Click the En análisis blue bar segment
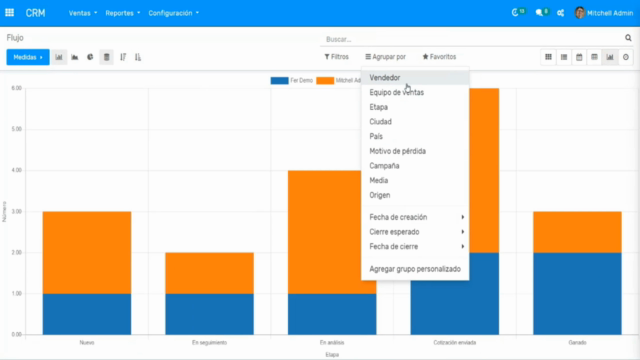 pyautogui.click(x=332, y=314)
